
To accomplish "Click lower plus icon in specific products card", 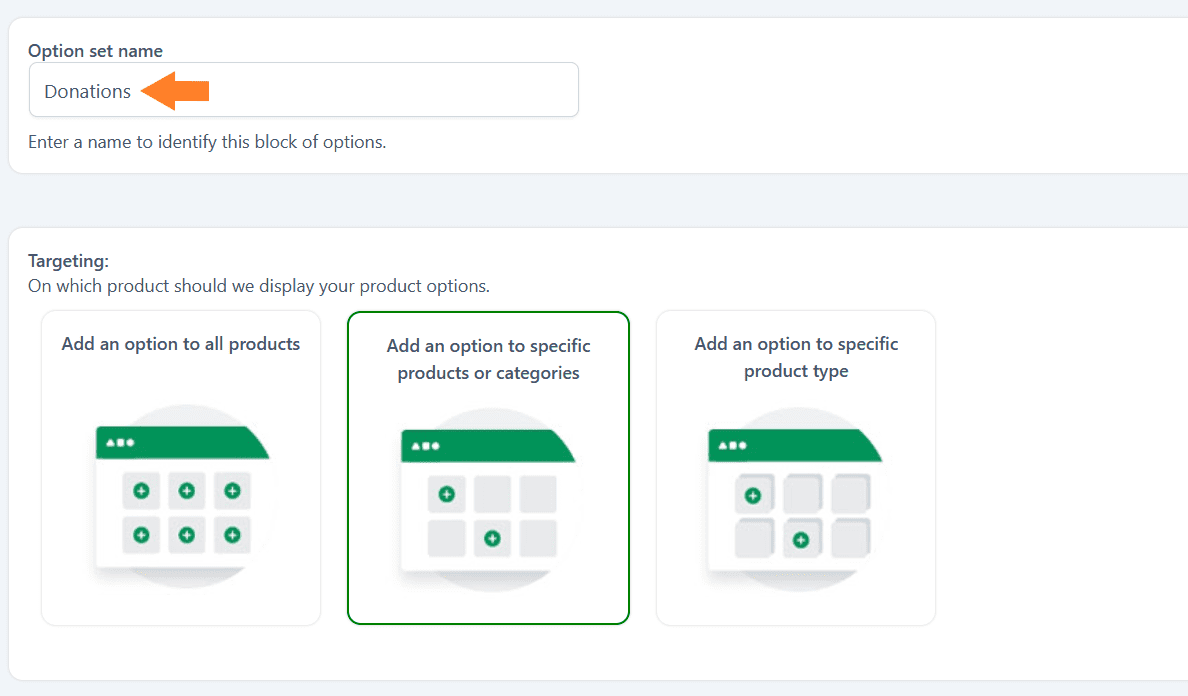I will coord(492,538).
